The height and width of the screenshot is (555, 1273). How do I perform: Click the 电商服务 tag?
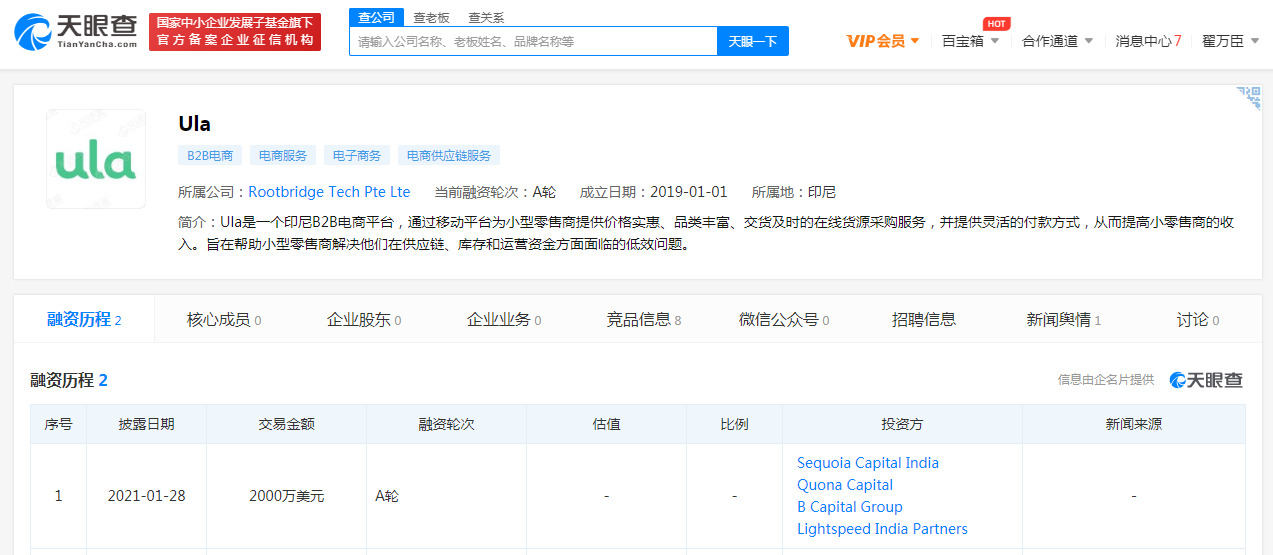tap(283, 156)
